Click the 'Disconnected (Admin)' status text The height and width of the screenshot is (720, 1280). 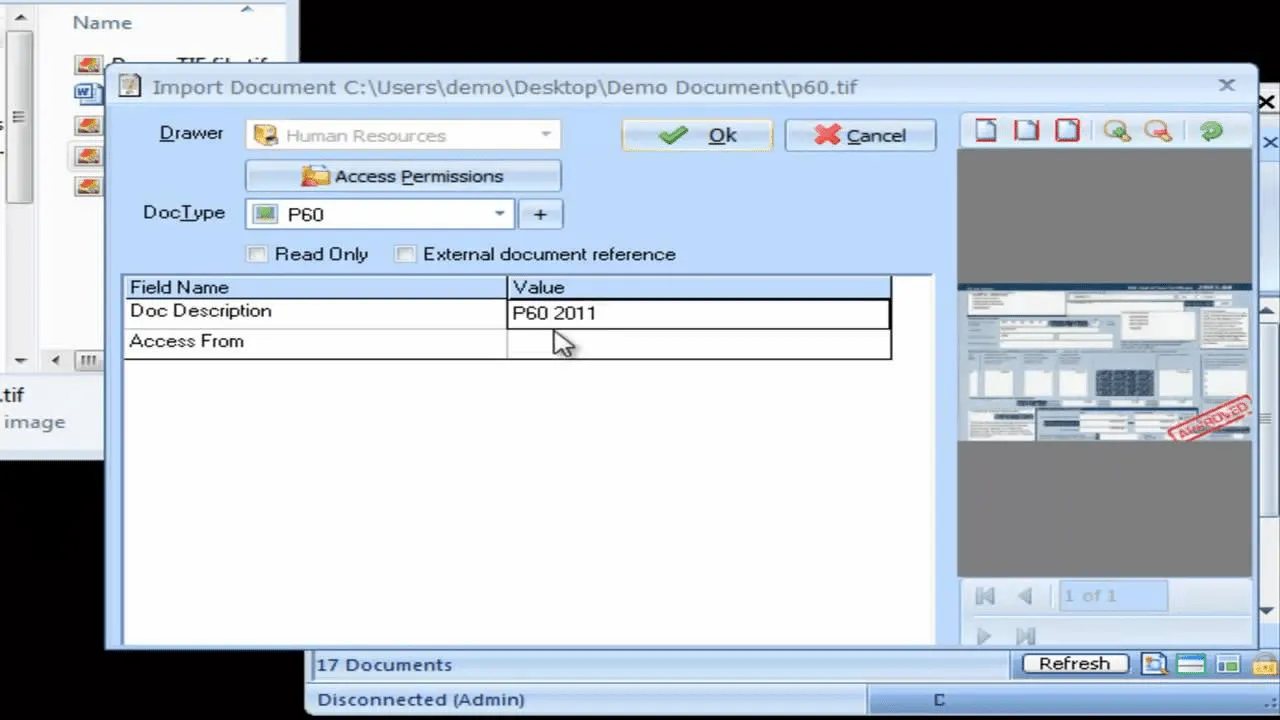pos(420,700)
